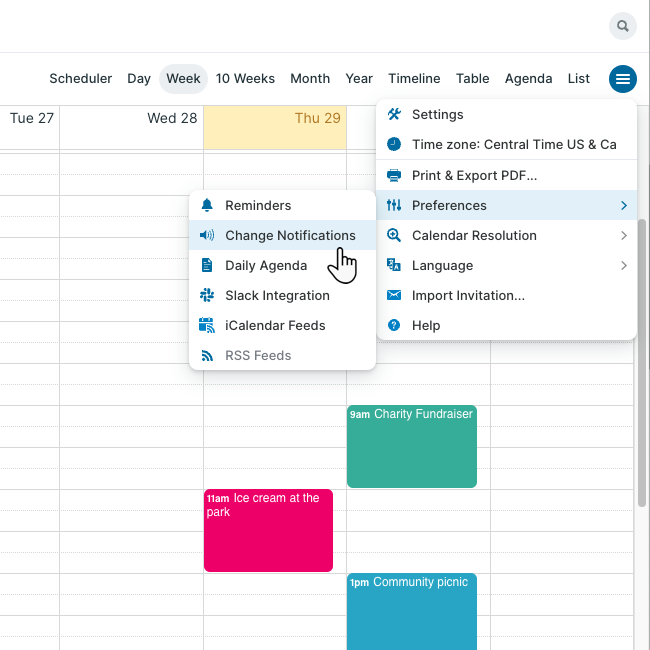Open the 11am Ice cream at the park event
This screenshot has height=650, width=650.
pyautogui.click(x=268, y=530)
